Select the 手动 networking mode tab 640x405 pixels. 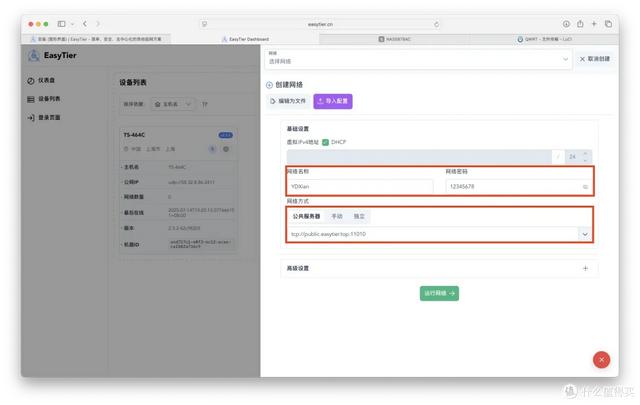click(337, 216)
